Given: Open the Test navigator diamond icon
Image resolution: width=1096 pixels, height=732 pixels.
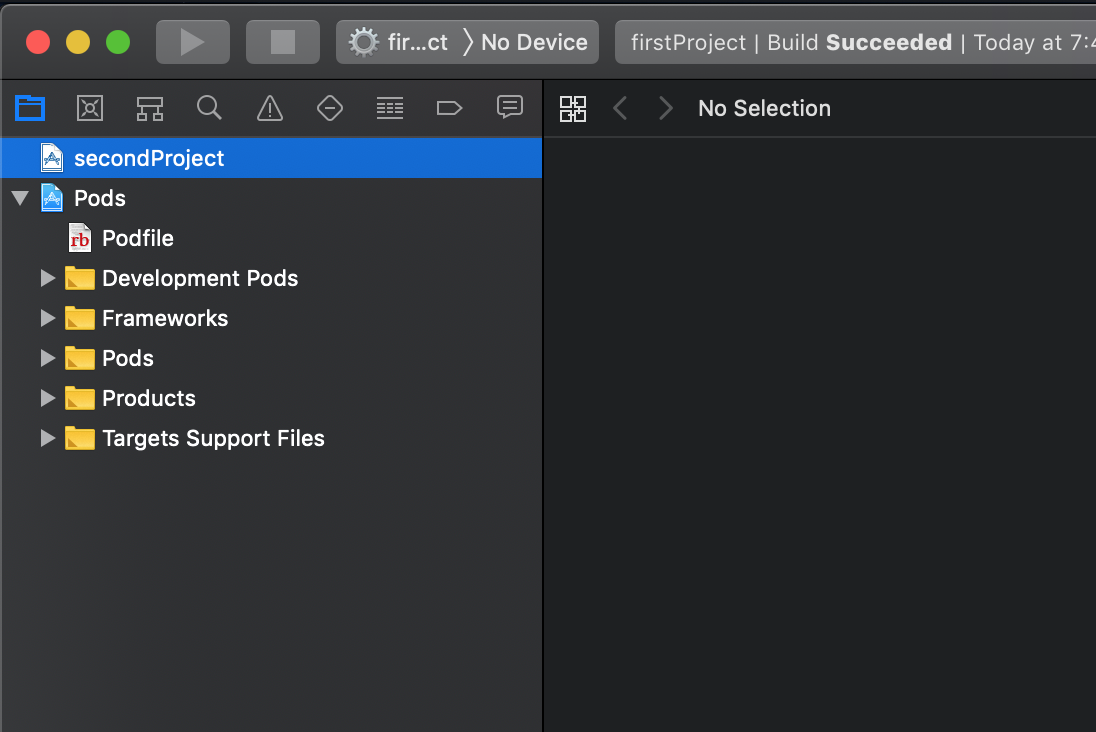Looking at the screenshot, I should point(330,108).
